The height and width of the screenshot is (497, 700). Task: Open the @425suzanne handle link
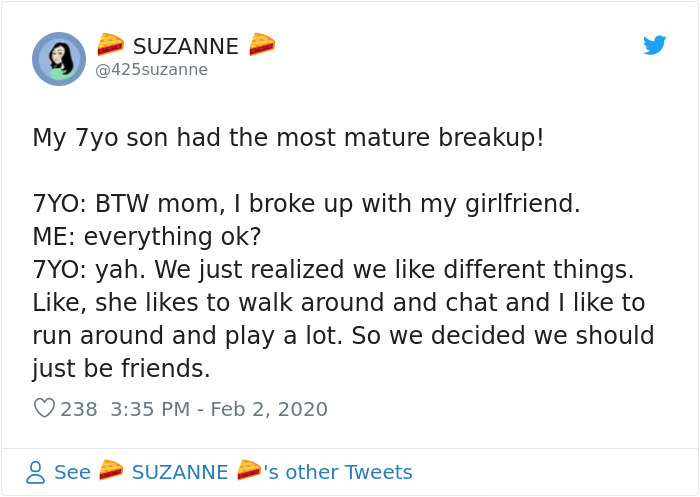pos(151,70)
